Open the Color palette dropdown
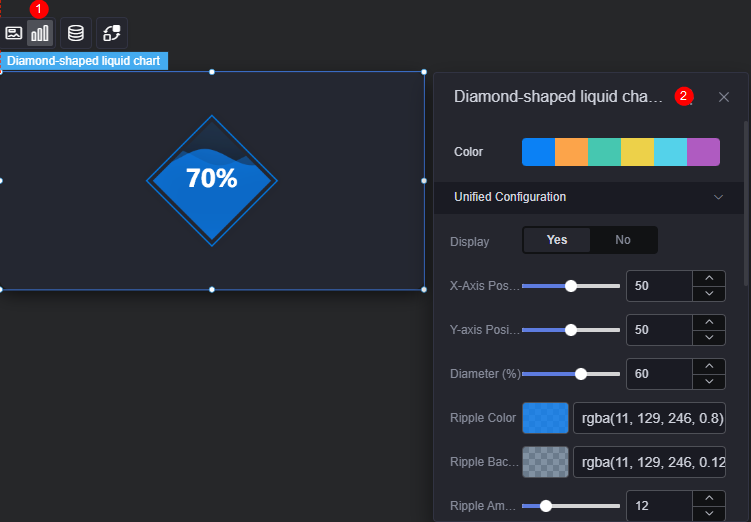The height and width of the screenshot is (522, 751). 621,152
